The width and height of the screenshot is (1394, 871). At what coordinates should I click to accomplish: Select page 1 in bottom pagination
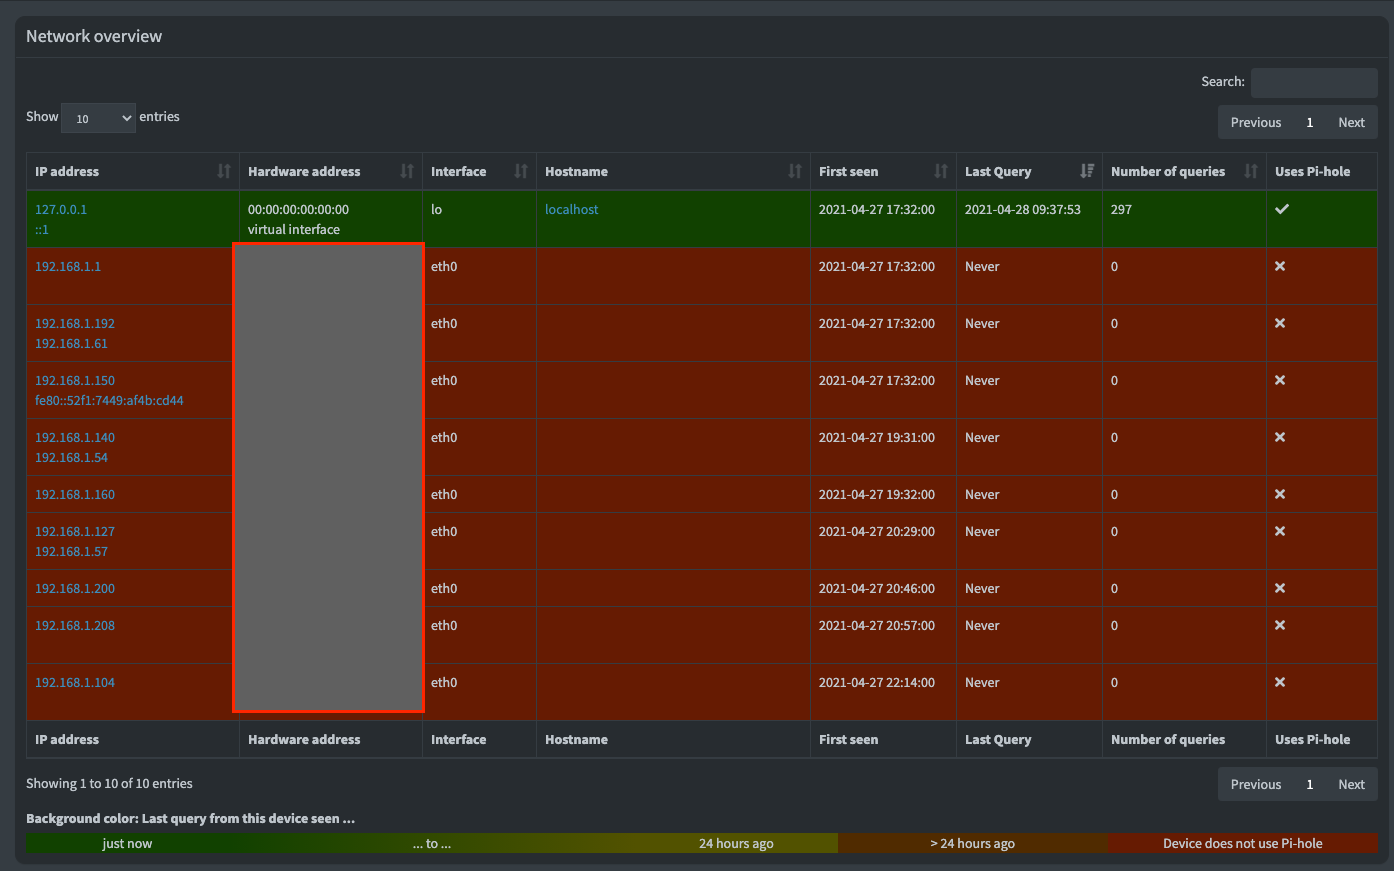1310,784
